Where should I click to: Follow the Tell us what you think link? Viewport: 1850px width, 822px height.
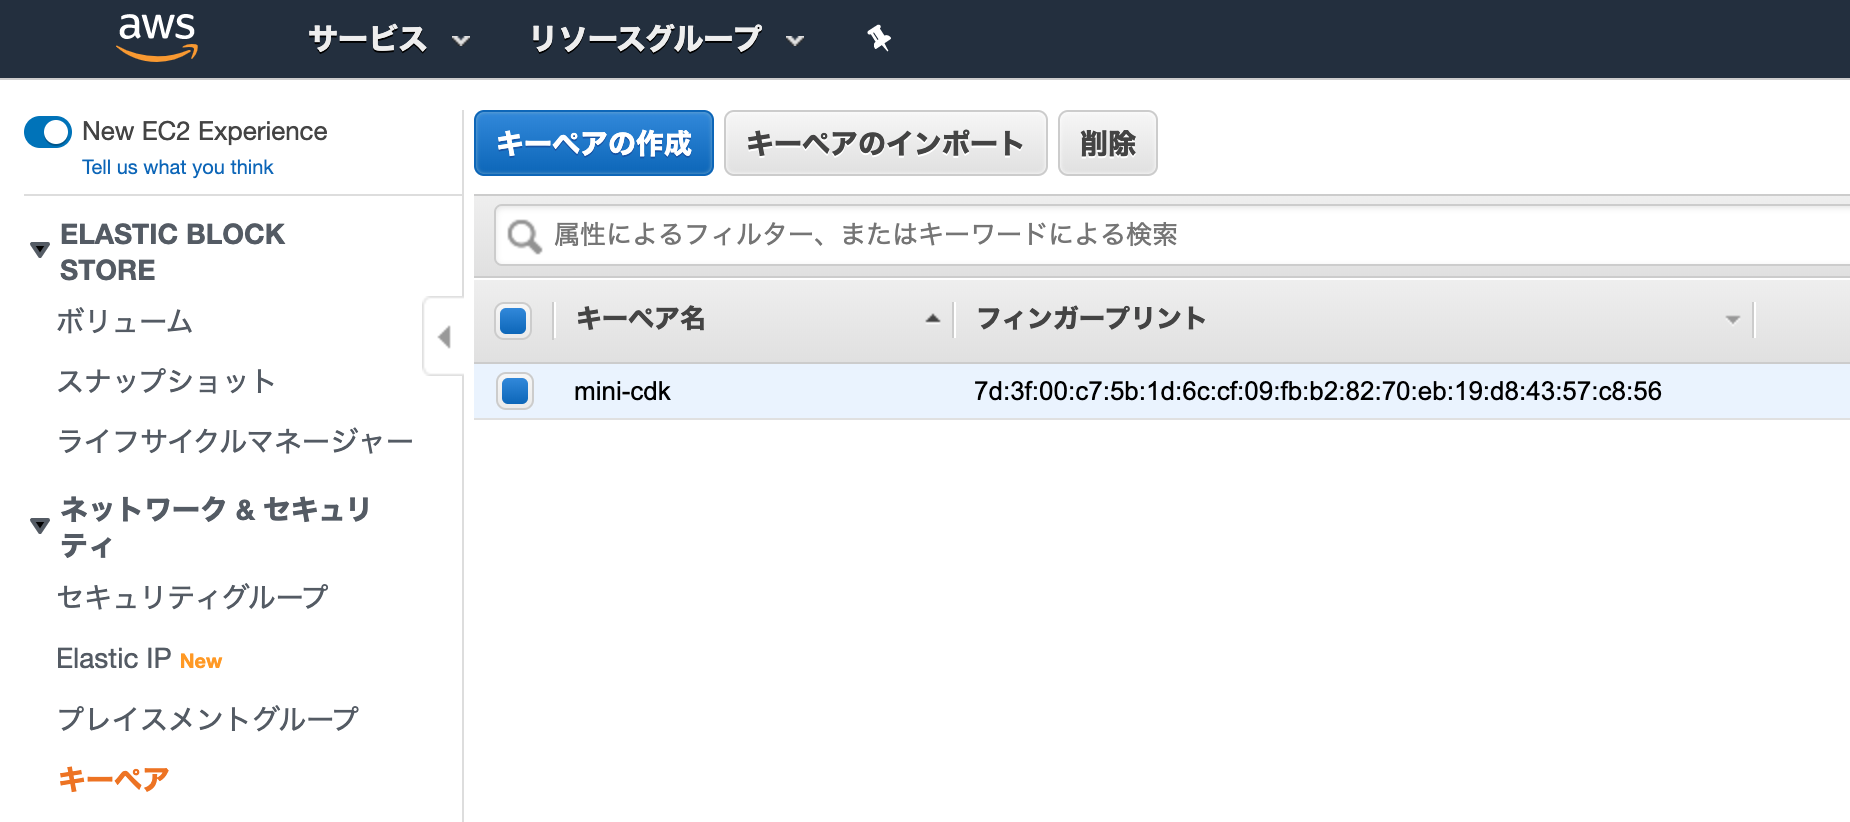coord(178,167)
